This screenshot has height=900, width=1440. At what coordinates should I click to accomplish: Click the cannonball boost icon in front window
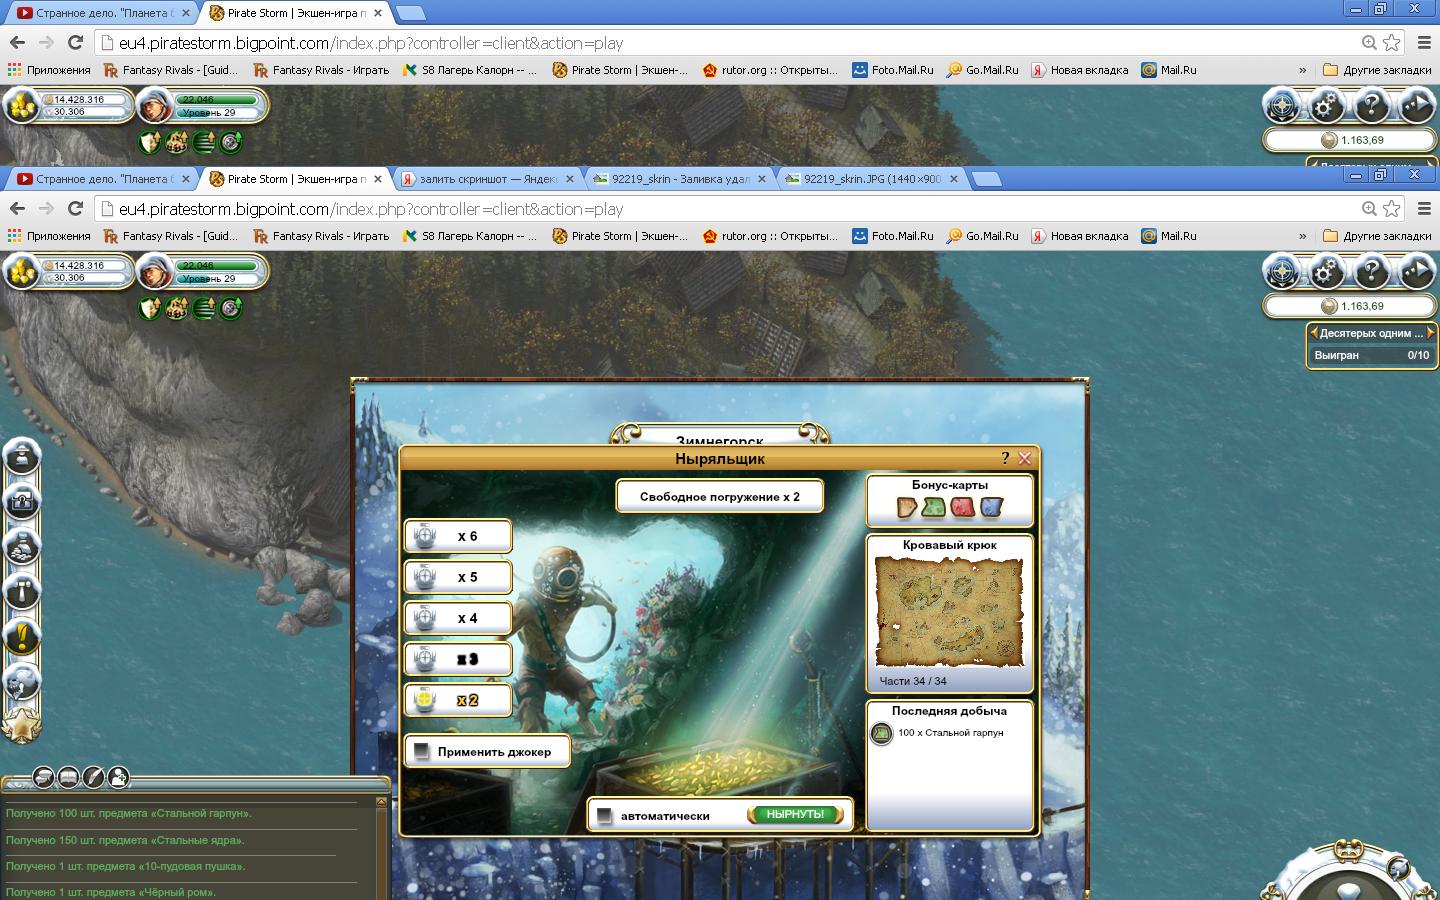tap(177, 309)
